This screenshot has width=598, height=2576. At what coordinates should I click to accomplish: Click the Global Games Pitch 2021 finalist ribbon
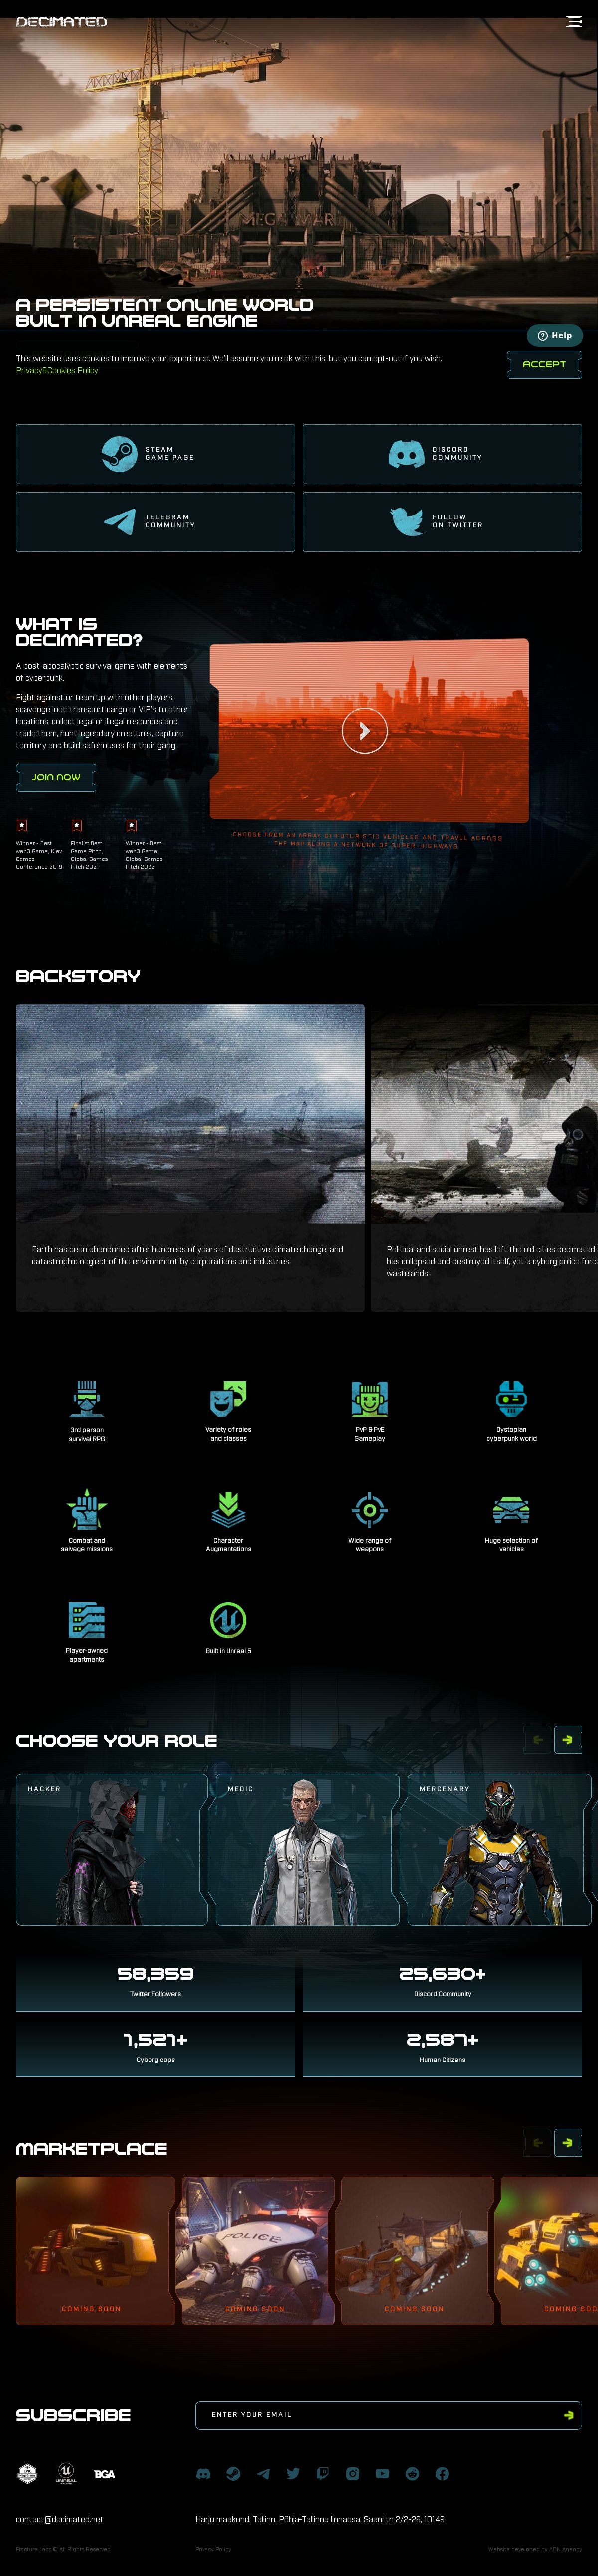click(x=77, y=825)
